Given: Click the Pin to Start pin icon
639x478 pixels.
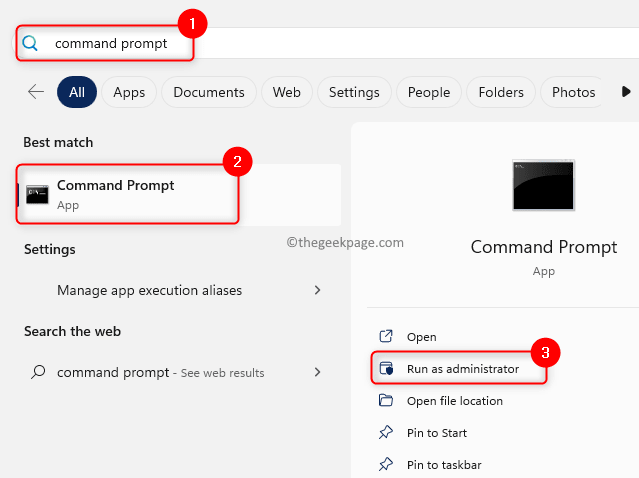Looking at the screenshot, I should [386, 433].
